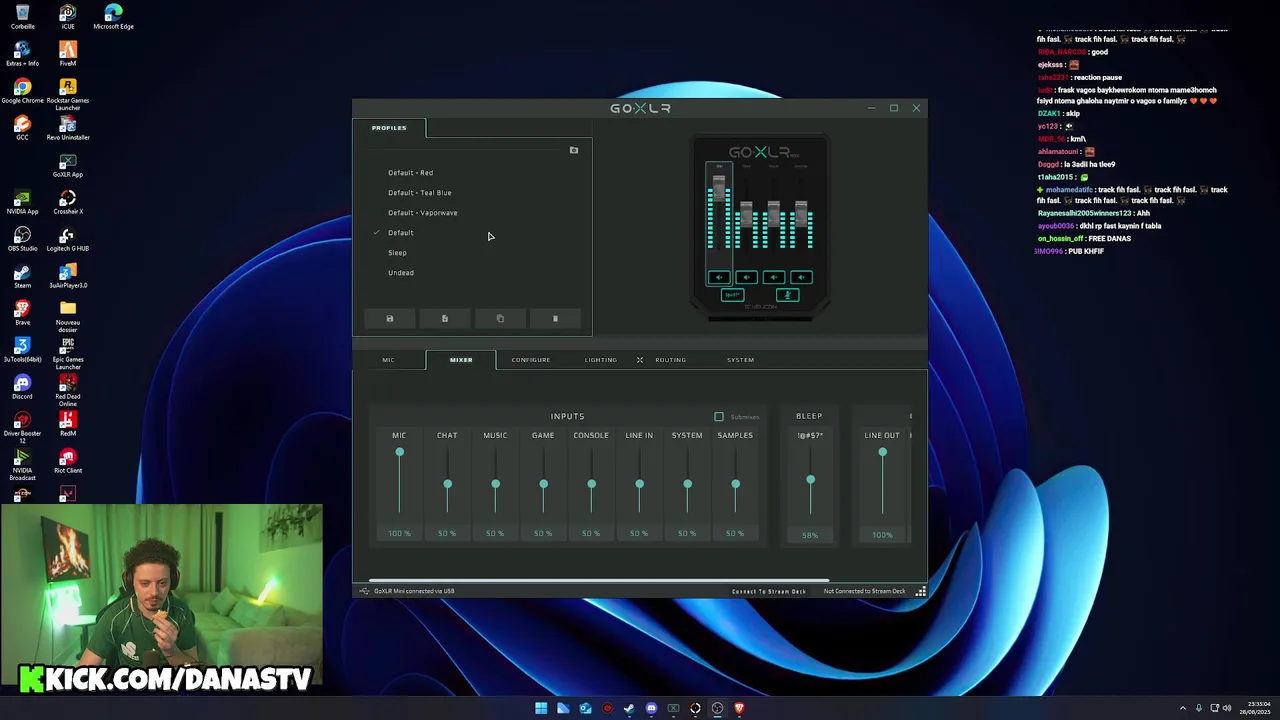1280x720 pixels.
Task: Click the Windows Start button in taskbar
Action: tap(541, 708)
